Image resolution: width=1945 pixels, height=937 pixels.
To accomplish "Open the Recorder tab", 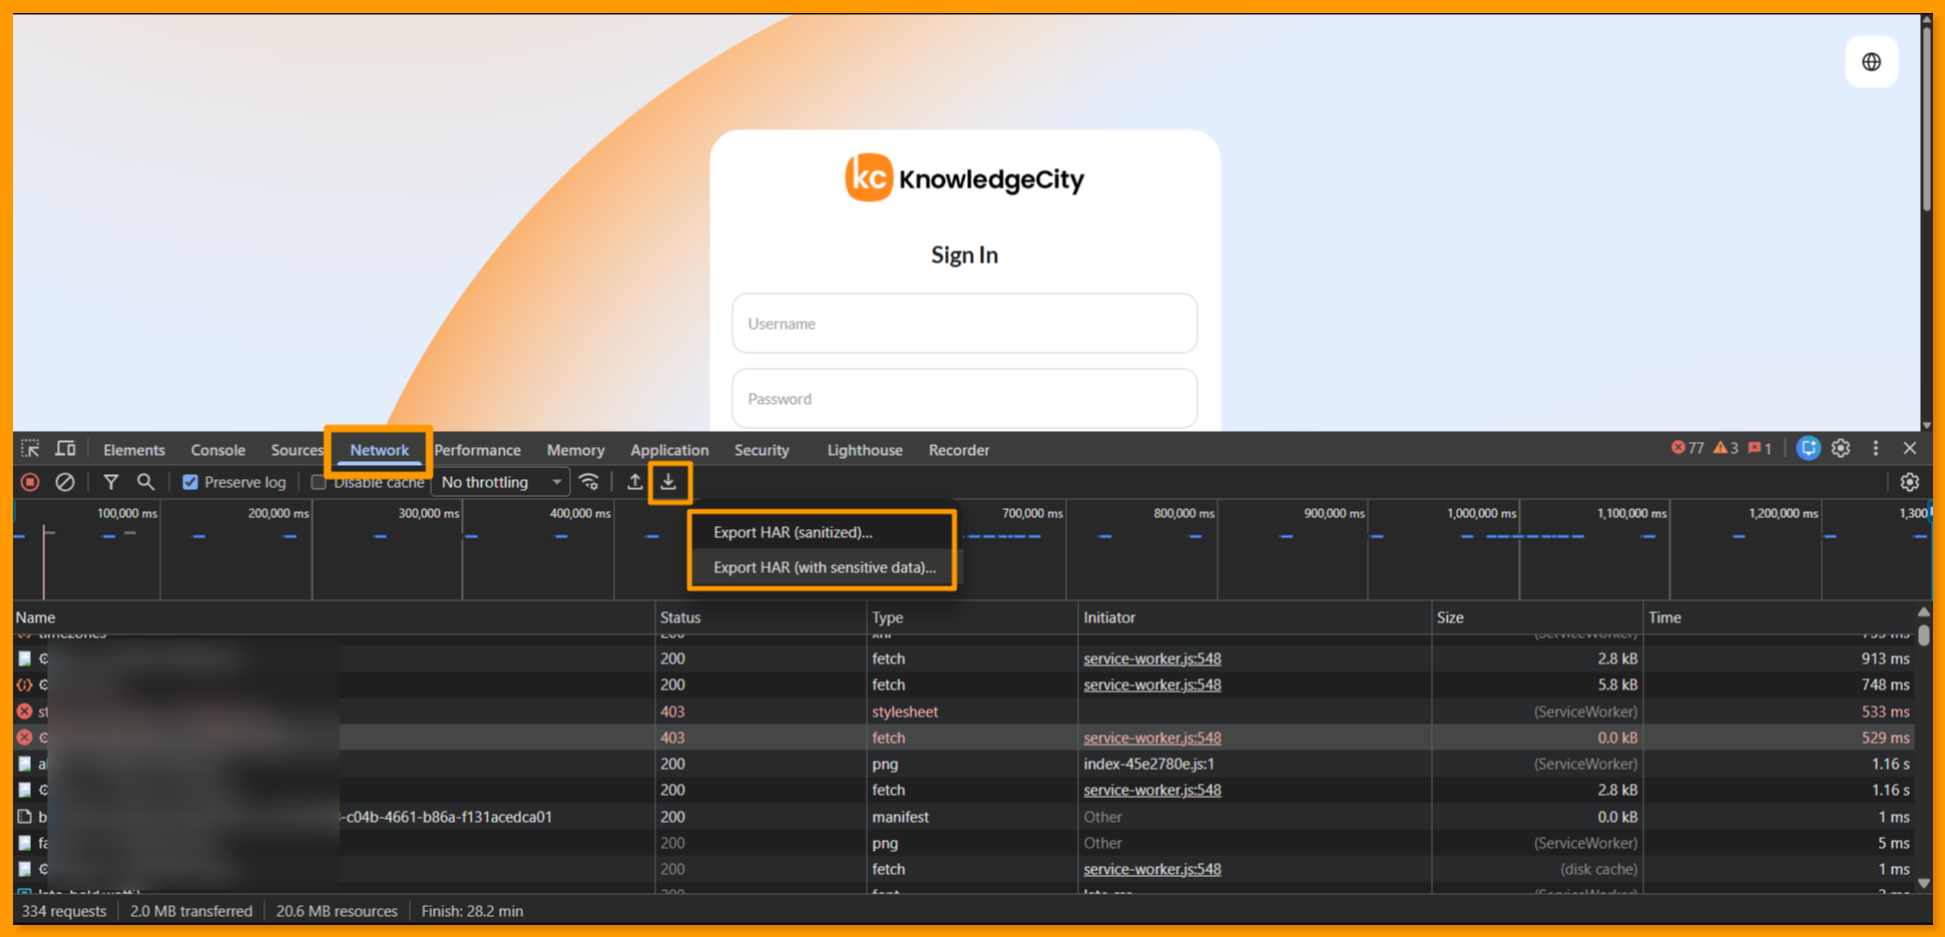I will (x=958, y=450).
